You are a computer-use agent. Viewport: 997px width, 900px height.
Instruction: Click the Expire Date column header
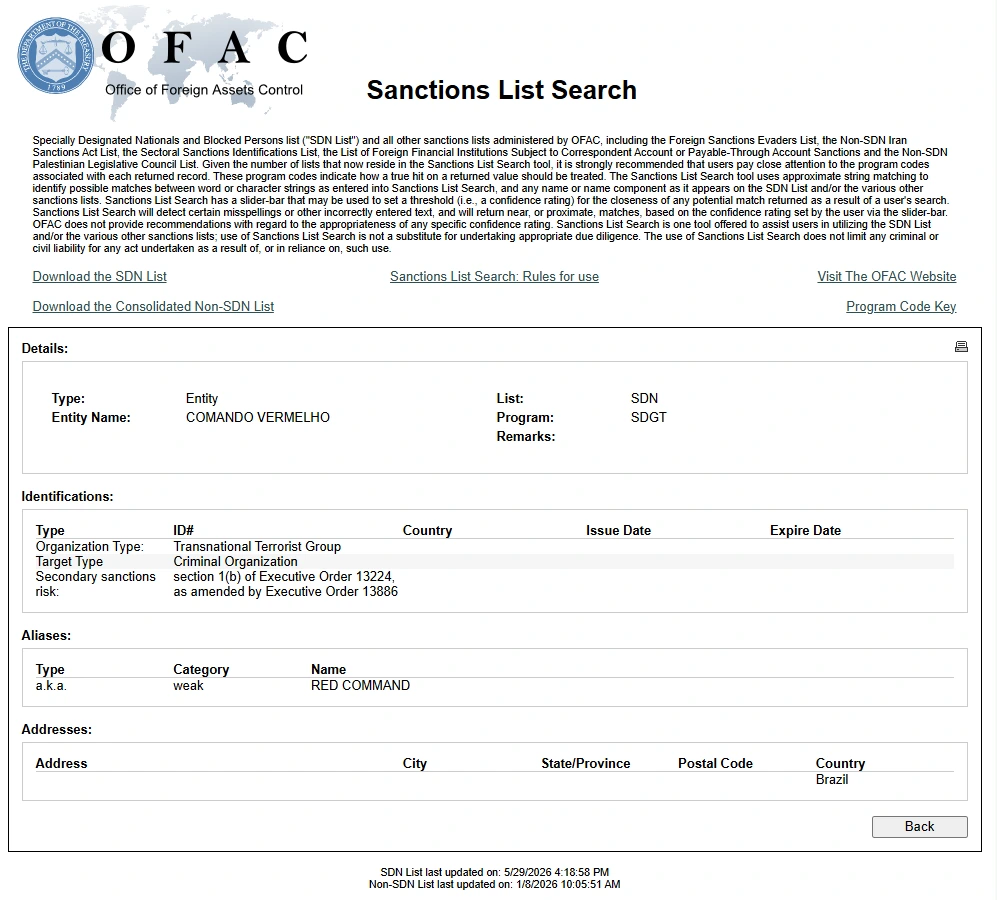tap(805, 530)
